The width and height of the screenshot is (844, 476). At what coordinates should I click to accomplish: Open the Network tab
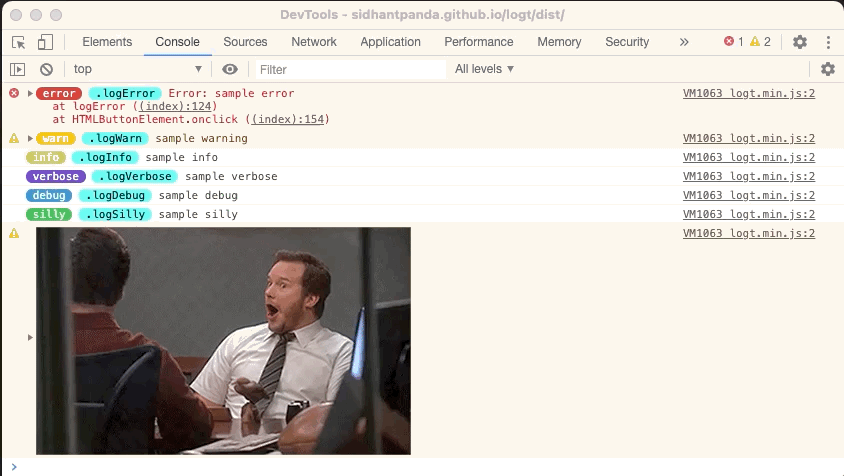point(314,42)
